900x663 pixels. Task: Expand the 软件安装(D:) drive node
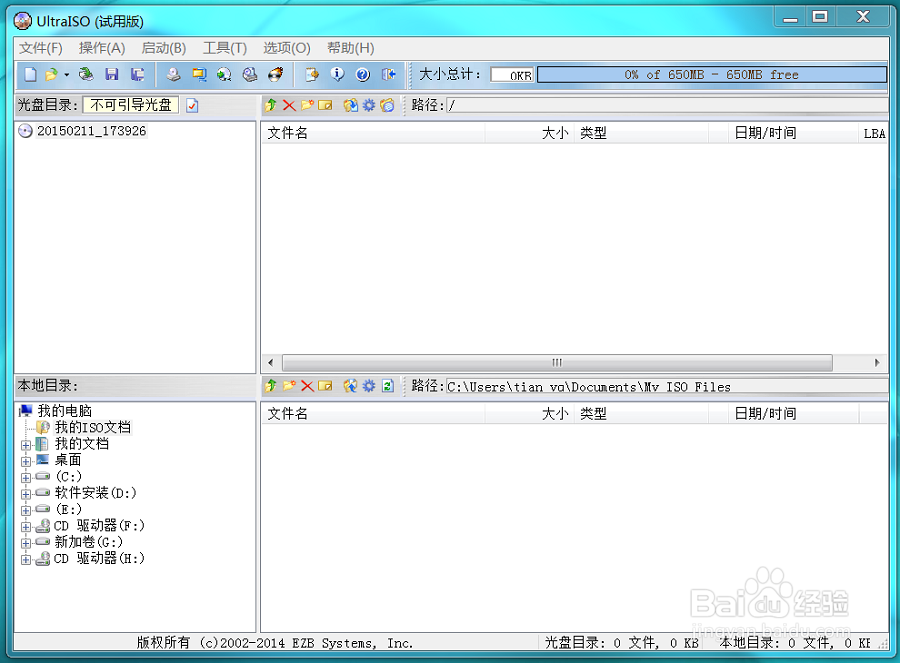tap(26, 494)
